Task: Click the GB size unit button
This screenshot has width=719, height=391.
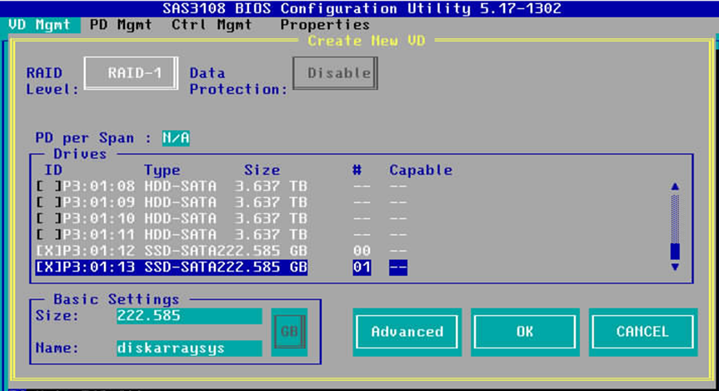Action: point(289,332)
